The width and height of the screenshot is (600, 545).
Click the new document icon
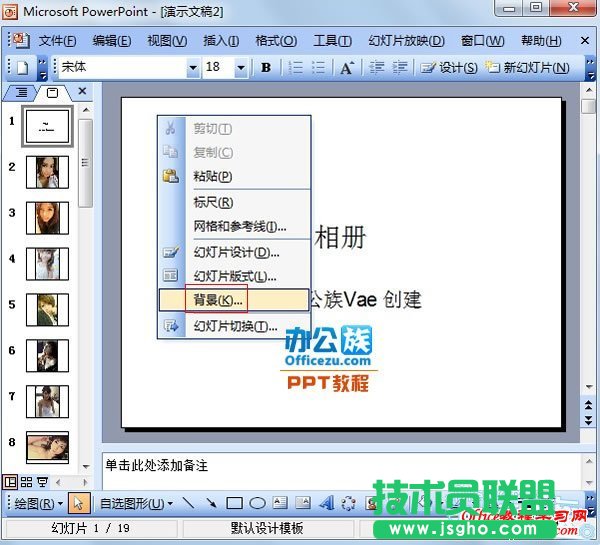tap(22, 68)
